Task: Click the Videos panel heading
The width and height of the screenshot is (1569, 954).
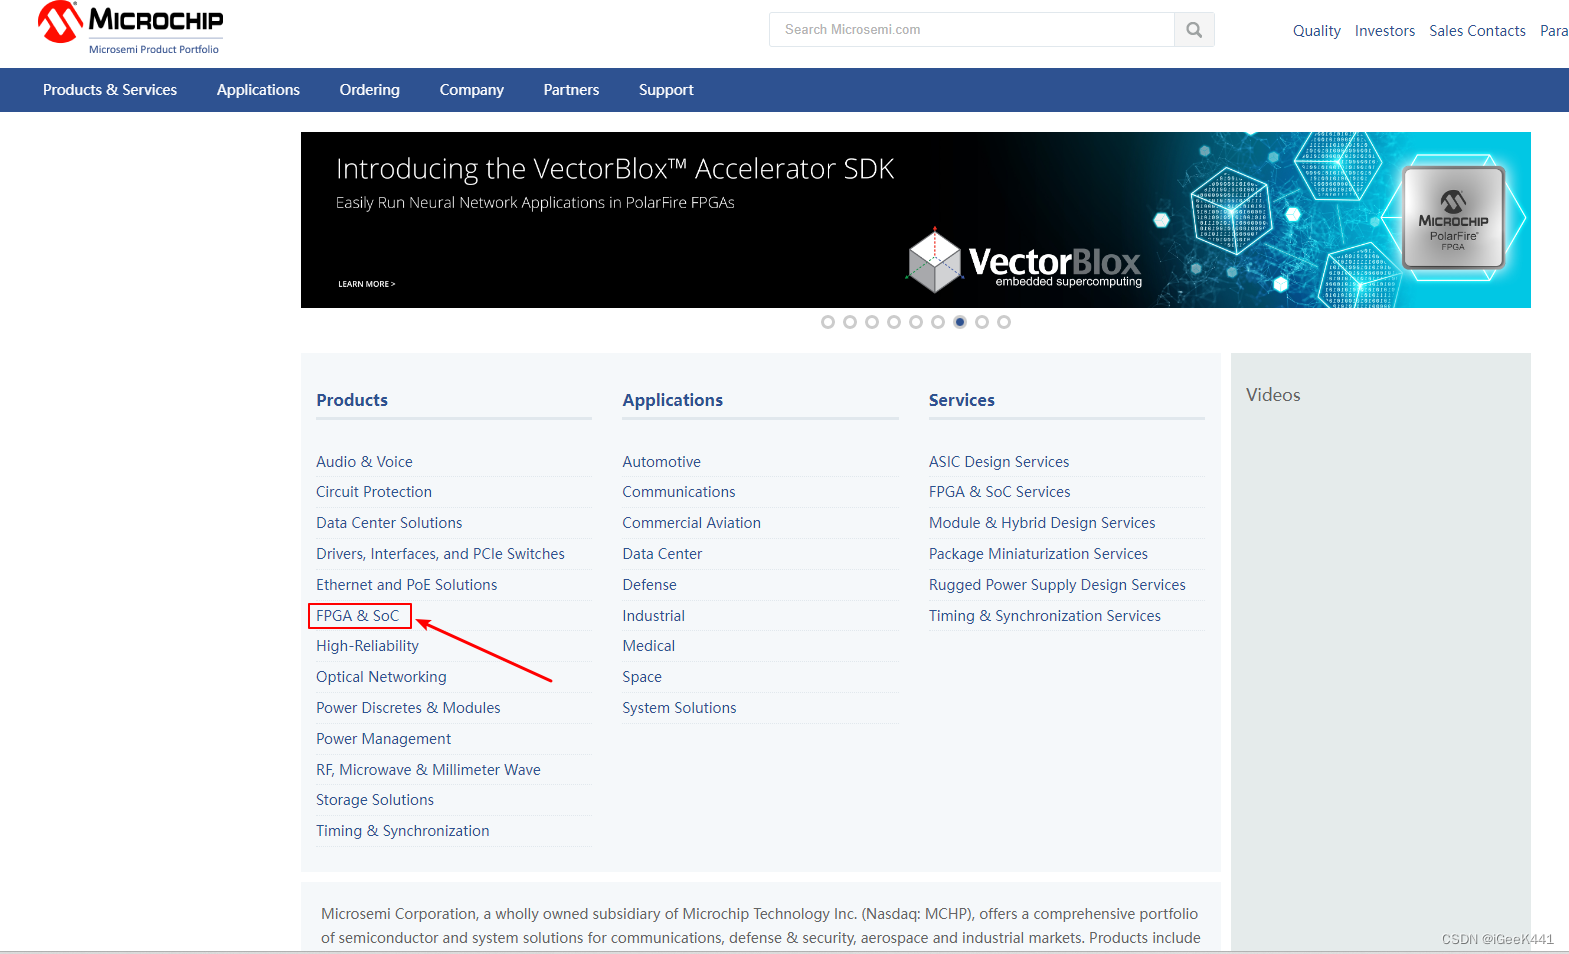Action: pyautogui.click(x=1273, y=395)
